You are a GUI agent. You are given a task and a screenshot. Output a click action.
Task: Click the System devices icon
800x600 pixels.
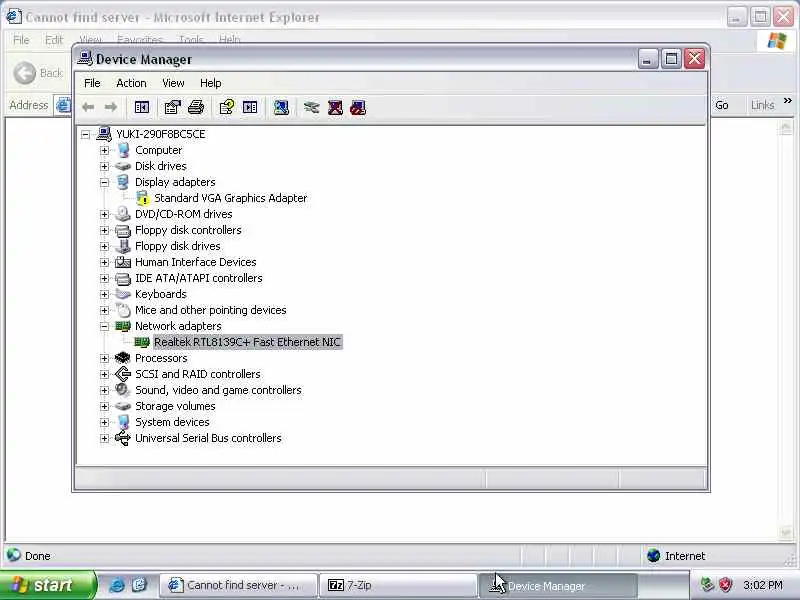[x=123, y=422]
